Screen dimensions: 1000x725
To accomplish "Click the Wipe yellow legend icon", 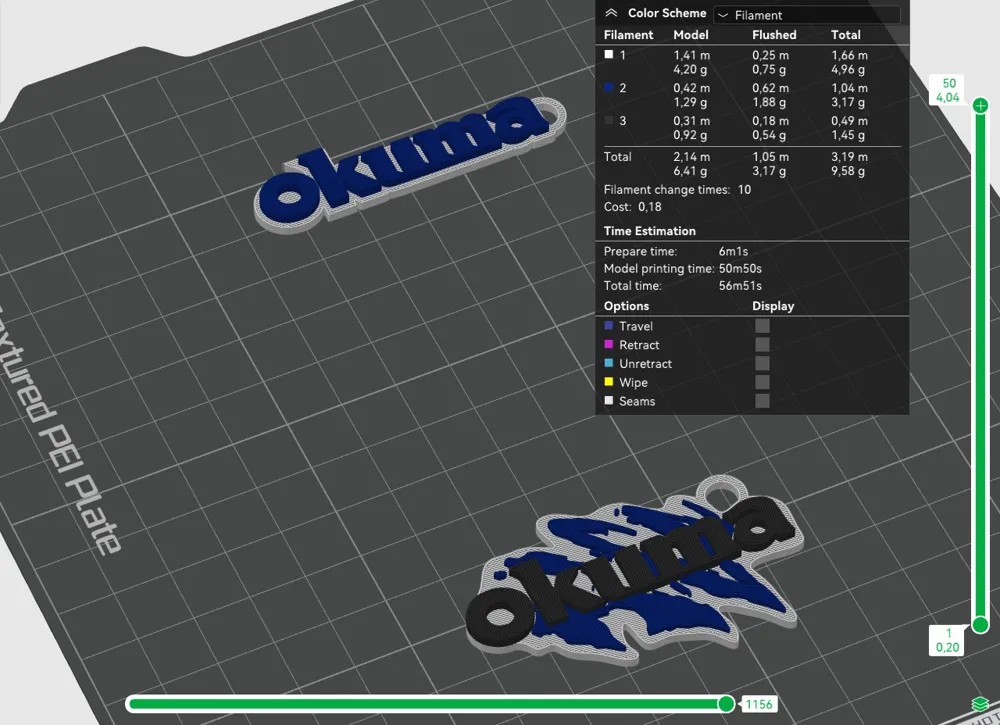I will click(x=609, y=382).
